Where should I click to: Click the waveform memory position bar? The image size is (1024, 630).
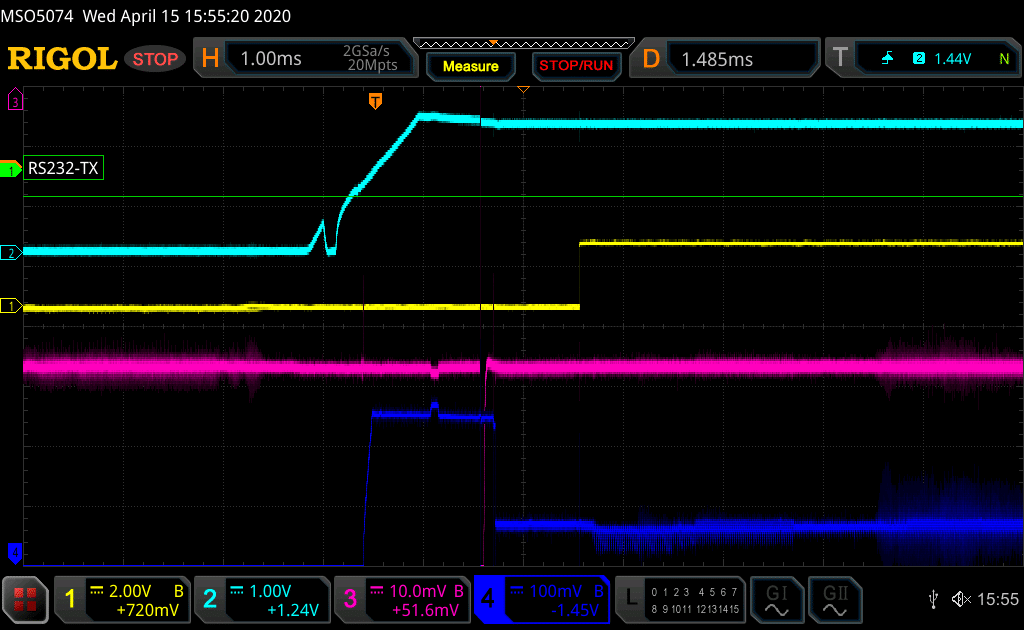point(523,43)
